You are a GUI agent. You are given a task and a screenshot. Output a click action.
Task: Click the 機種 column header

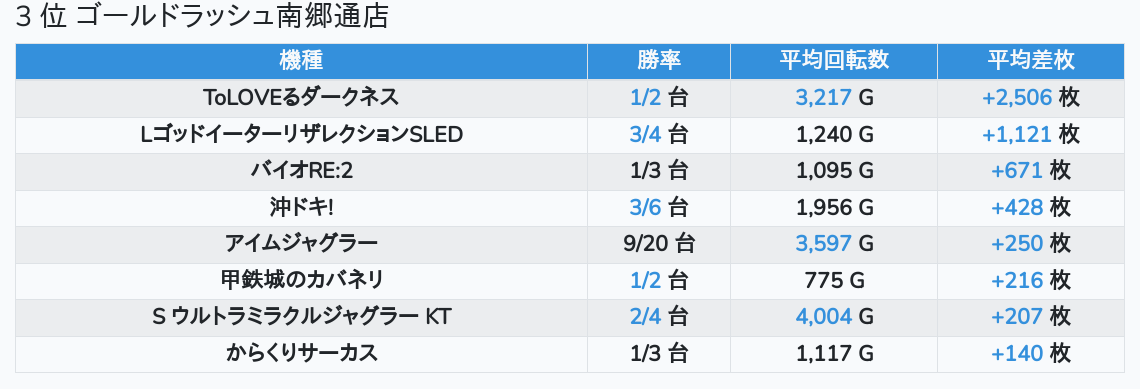(301, 61)
